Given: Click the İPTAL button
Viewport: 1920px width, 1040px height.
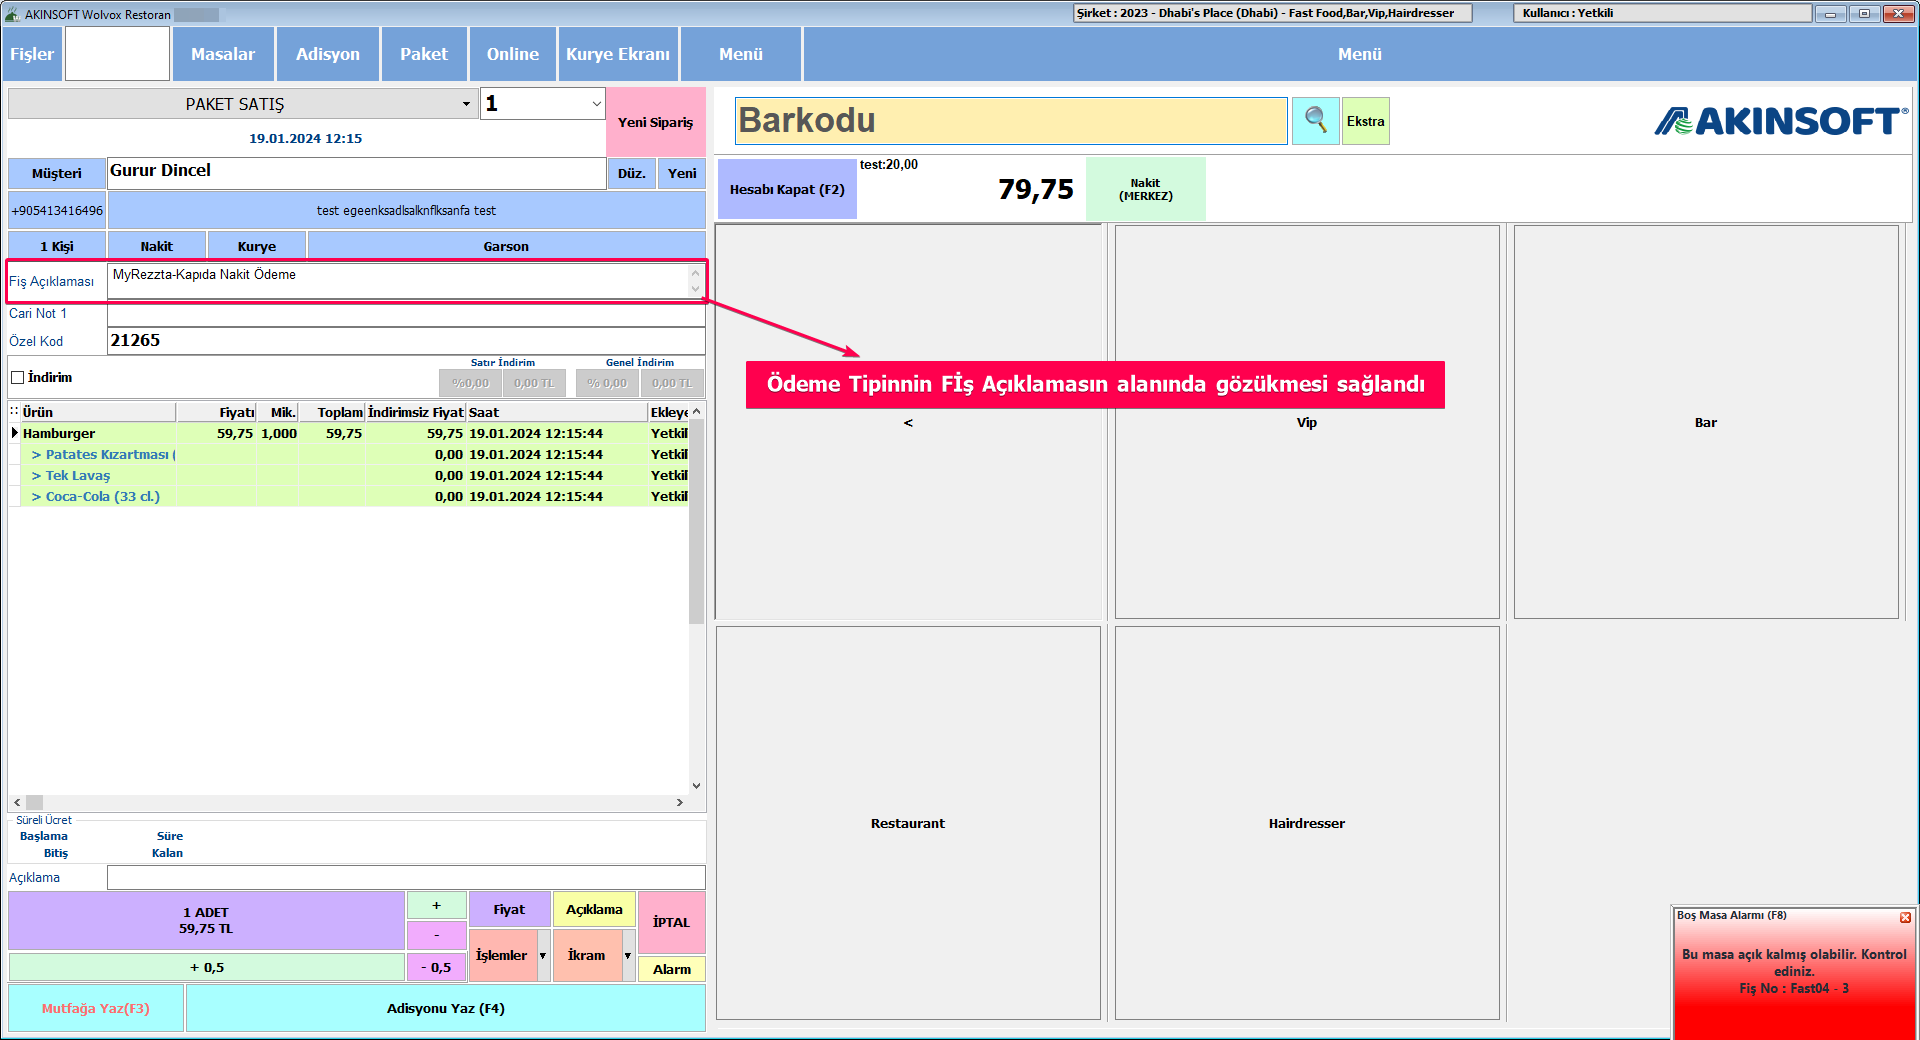Looking at the screenshot, I should point(671,922).
